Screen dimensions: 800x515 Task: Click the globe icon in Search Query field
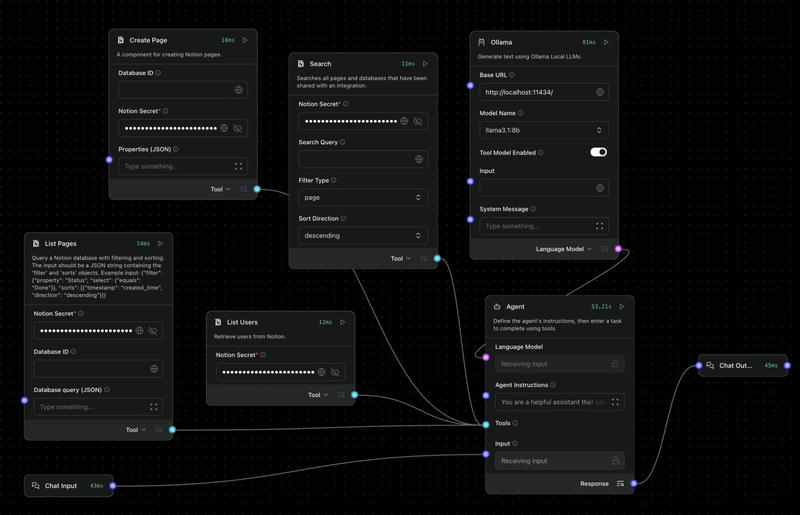click(419, 159)
